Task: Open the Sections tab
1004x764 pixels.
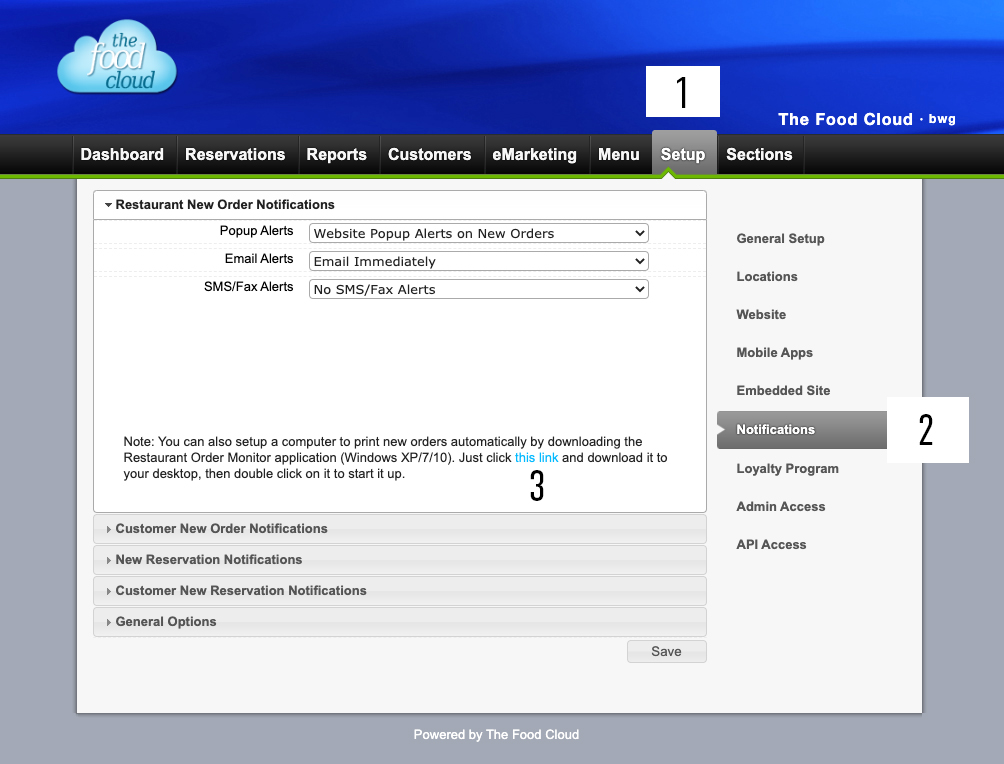Action: pos(759,154)
